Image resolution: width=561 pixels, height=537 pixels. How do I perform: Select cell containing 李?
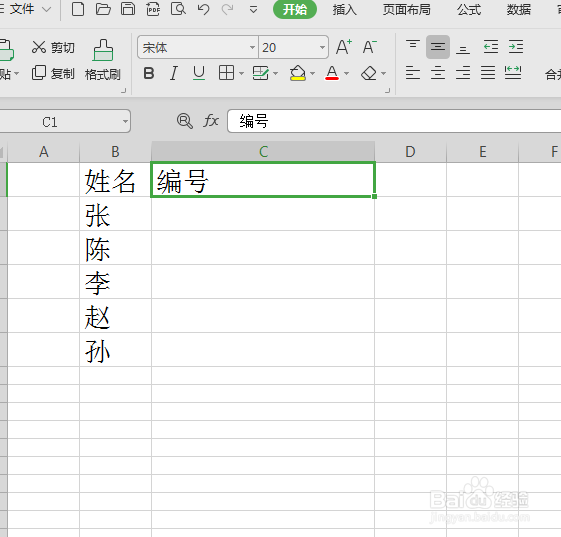point(115,282)
